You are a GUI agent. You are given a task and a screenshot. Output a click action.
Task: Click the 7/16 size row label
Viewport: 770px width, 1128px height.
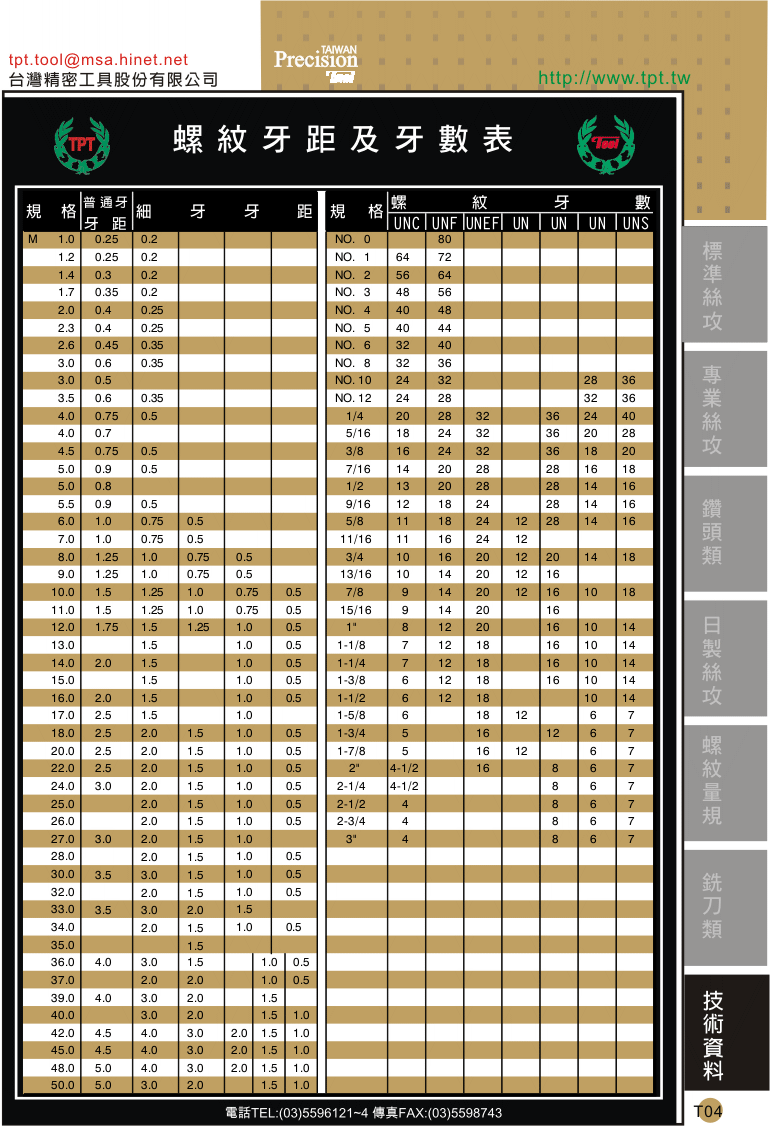coord(358,469)
